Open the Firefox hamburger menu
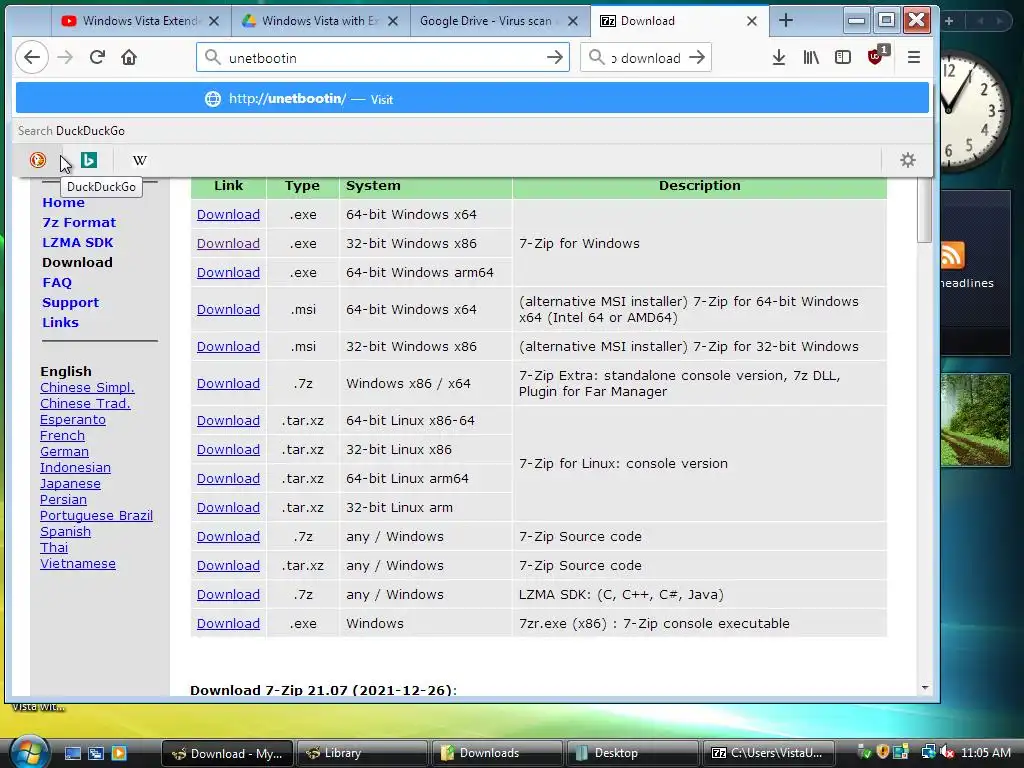 click(x=914, y=57)
